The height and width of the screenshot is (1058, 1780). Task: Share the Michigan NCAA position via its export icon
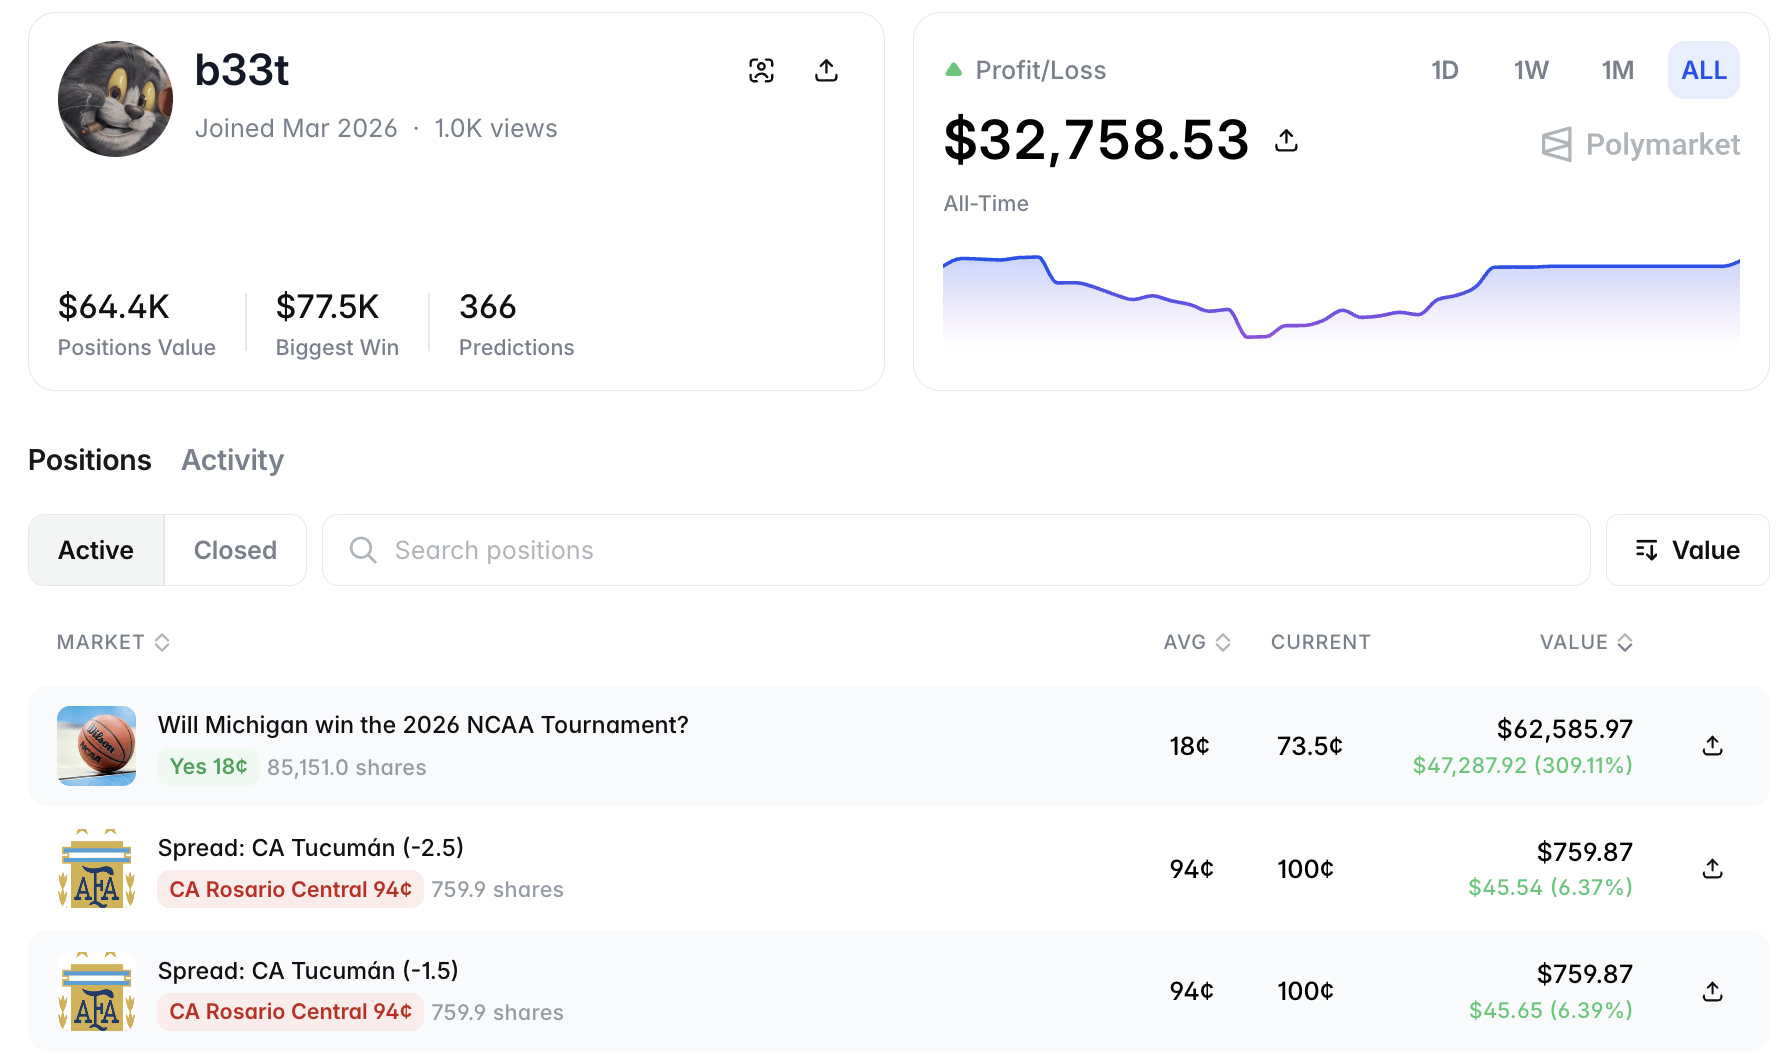[1712, 745]
